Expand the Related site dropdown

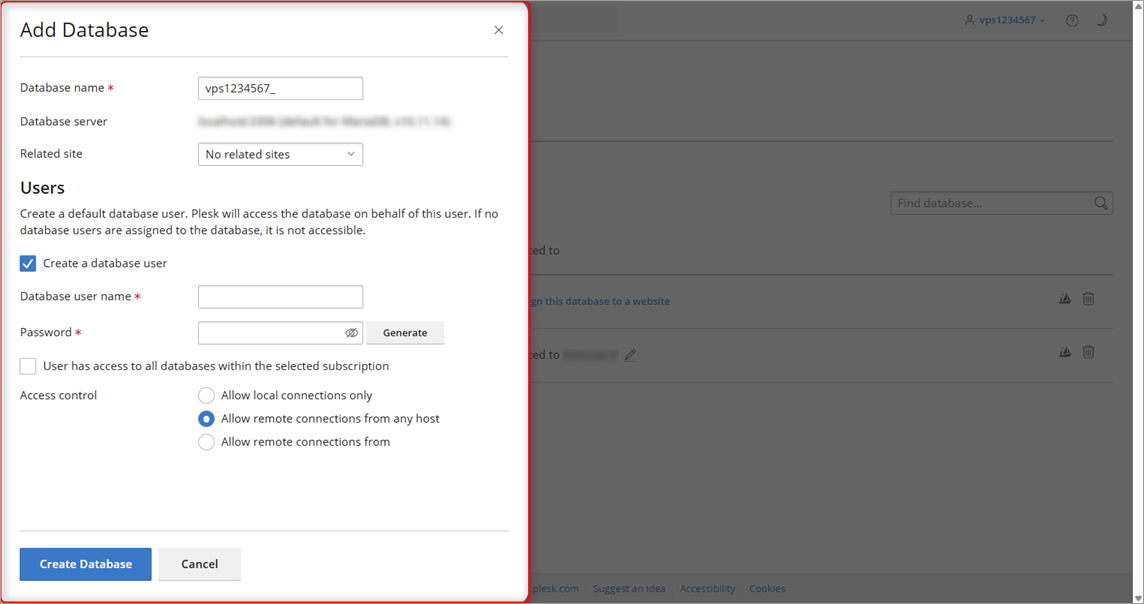point(280,155)
